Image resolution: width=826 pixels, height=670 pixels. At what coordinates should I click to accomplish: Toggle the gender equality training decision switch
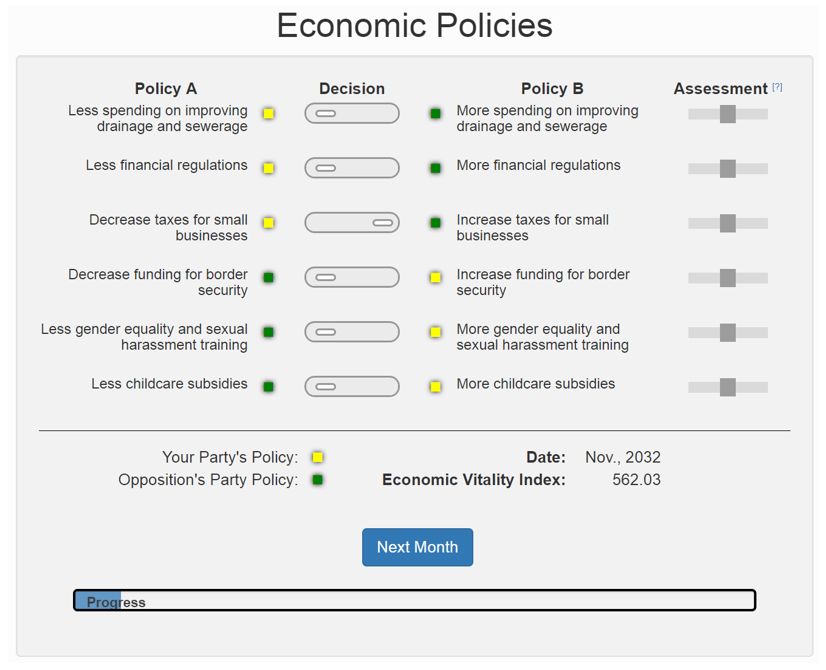(352, 331)
